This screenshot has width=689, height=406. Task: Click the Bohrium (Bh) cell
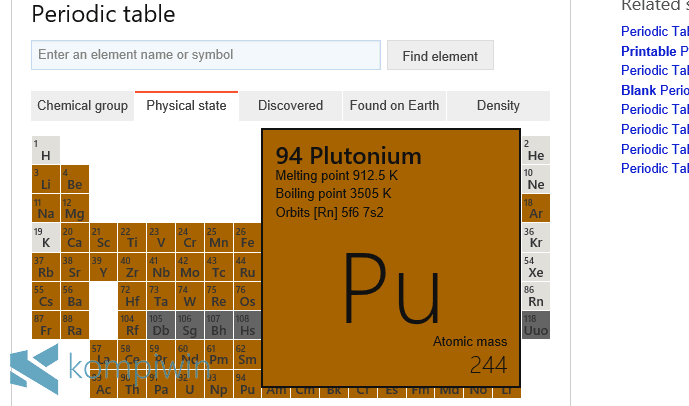coord(219,325)
